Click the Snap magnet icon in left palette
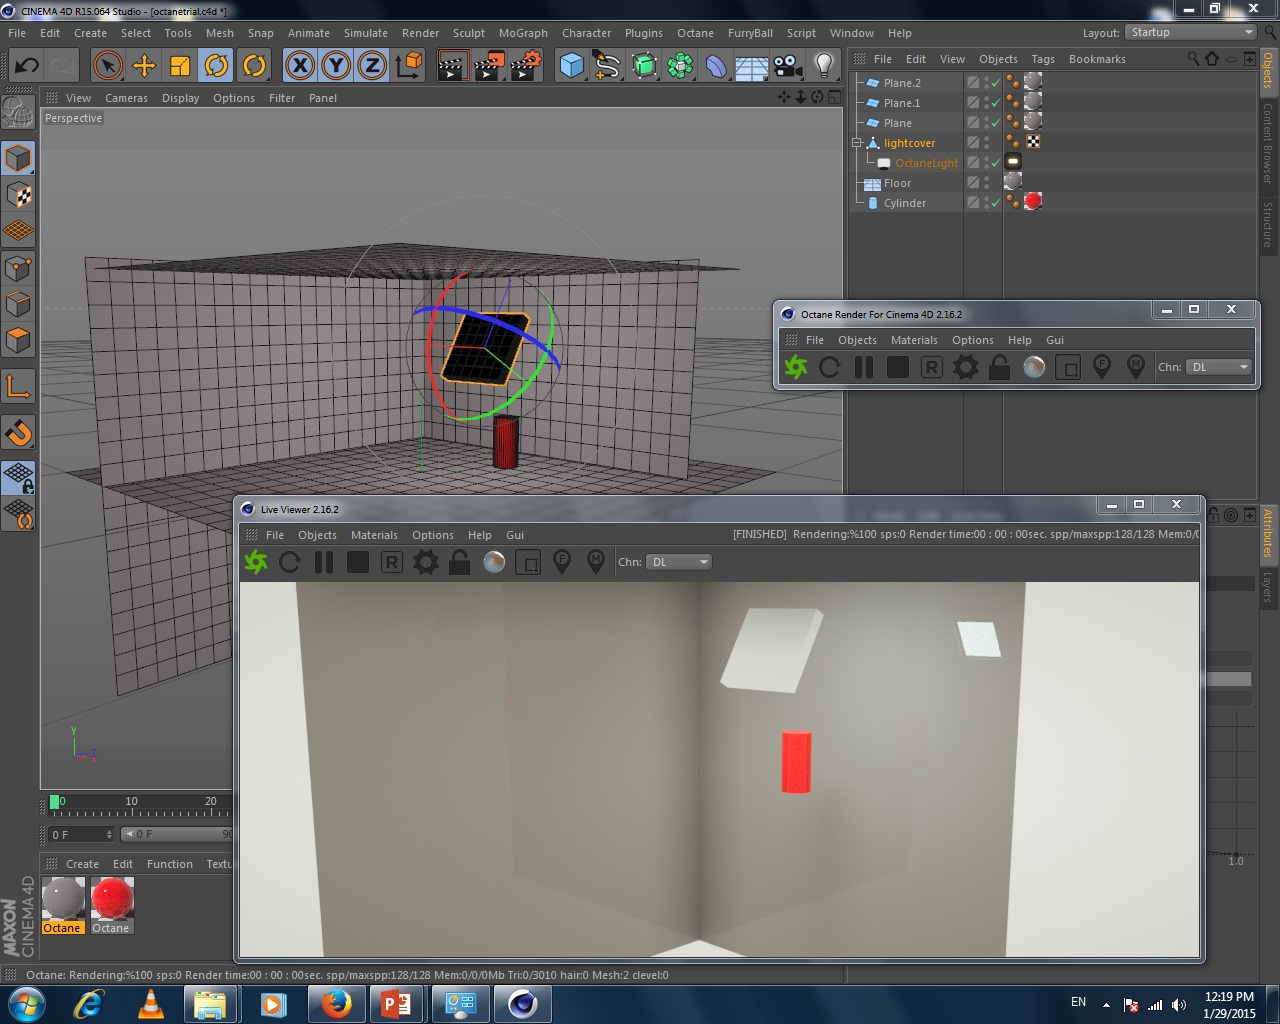1280x1024 pixels. pyautogui.click(x=18, y=432)
